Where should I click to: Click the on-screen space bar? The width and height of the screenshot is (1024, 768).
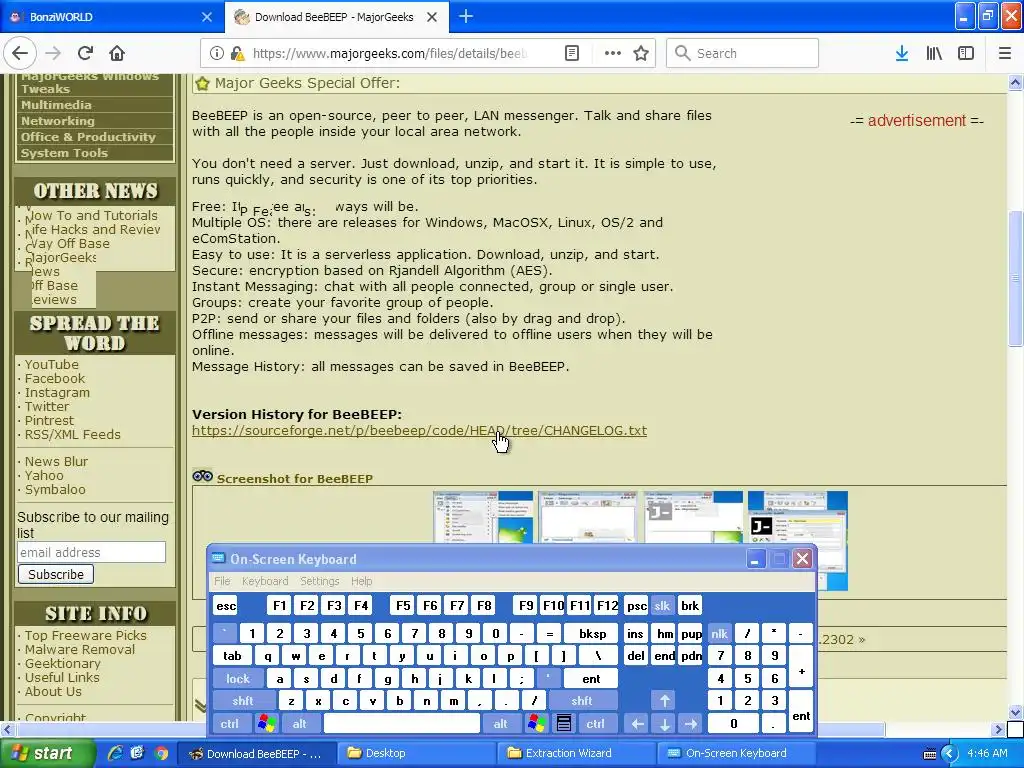[x=402, y=724]
